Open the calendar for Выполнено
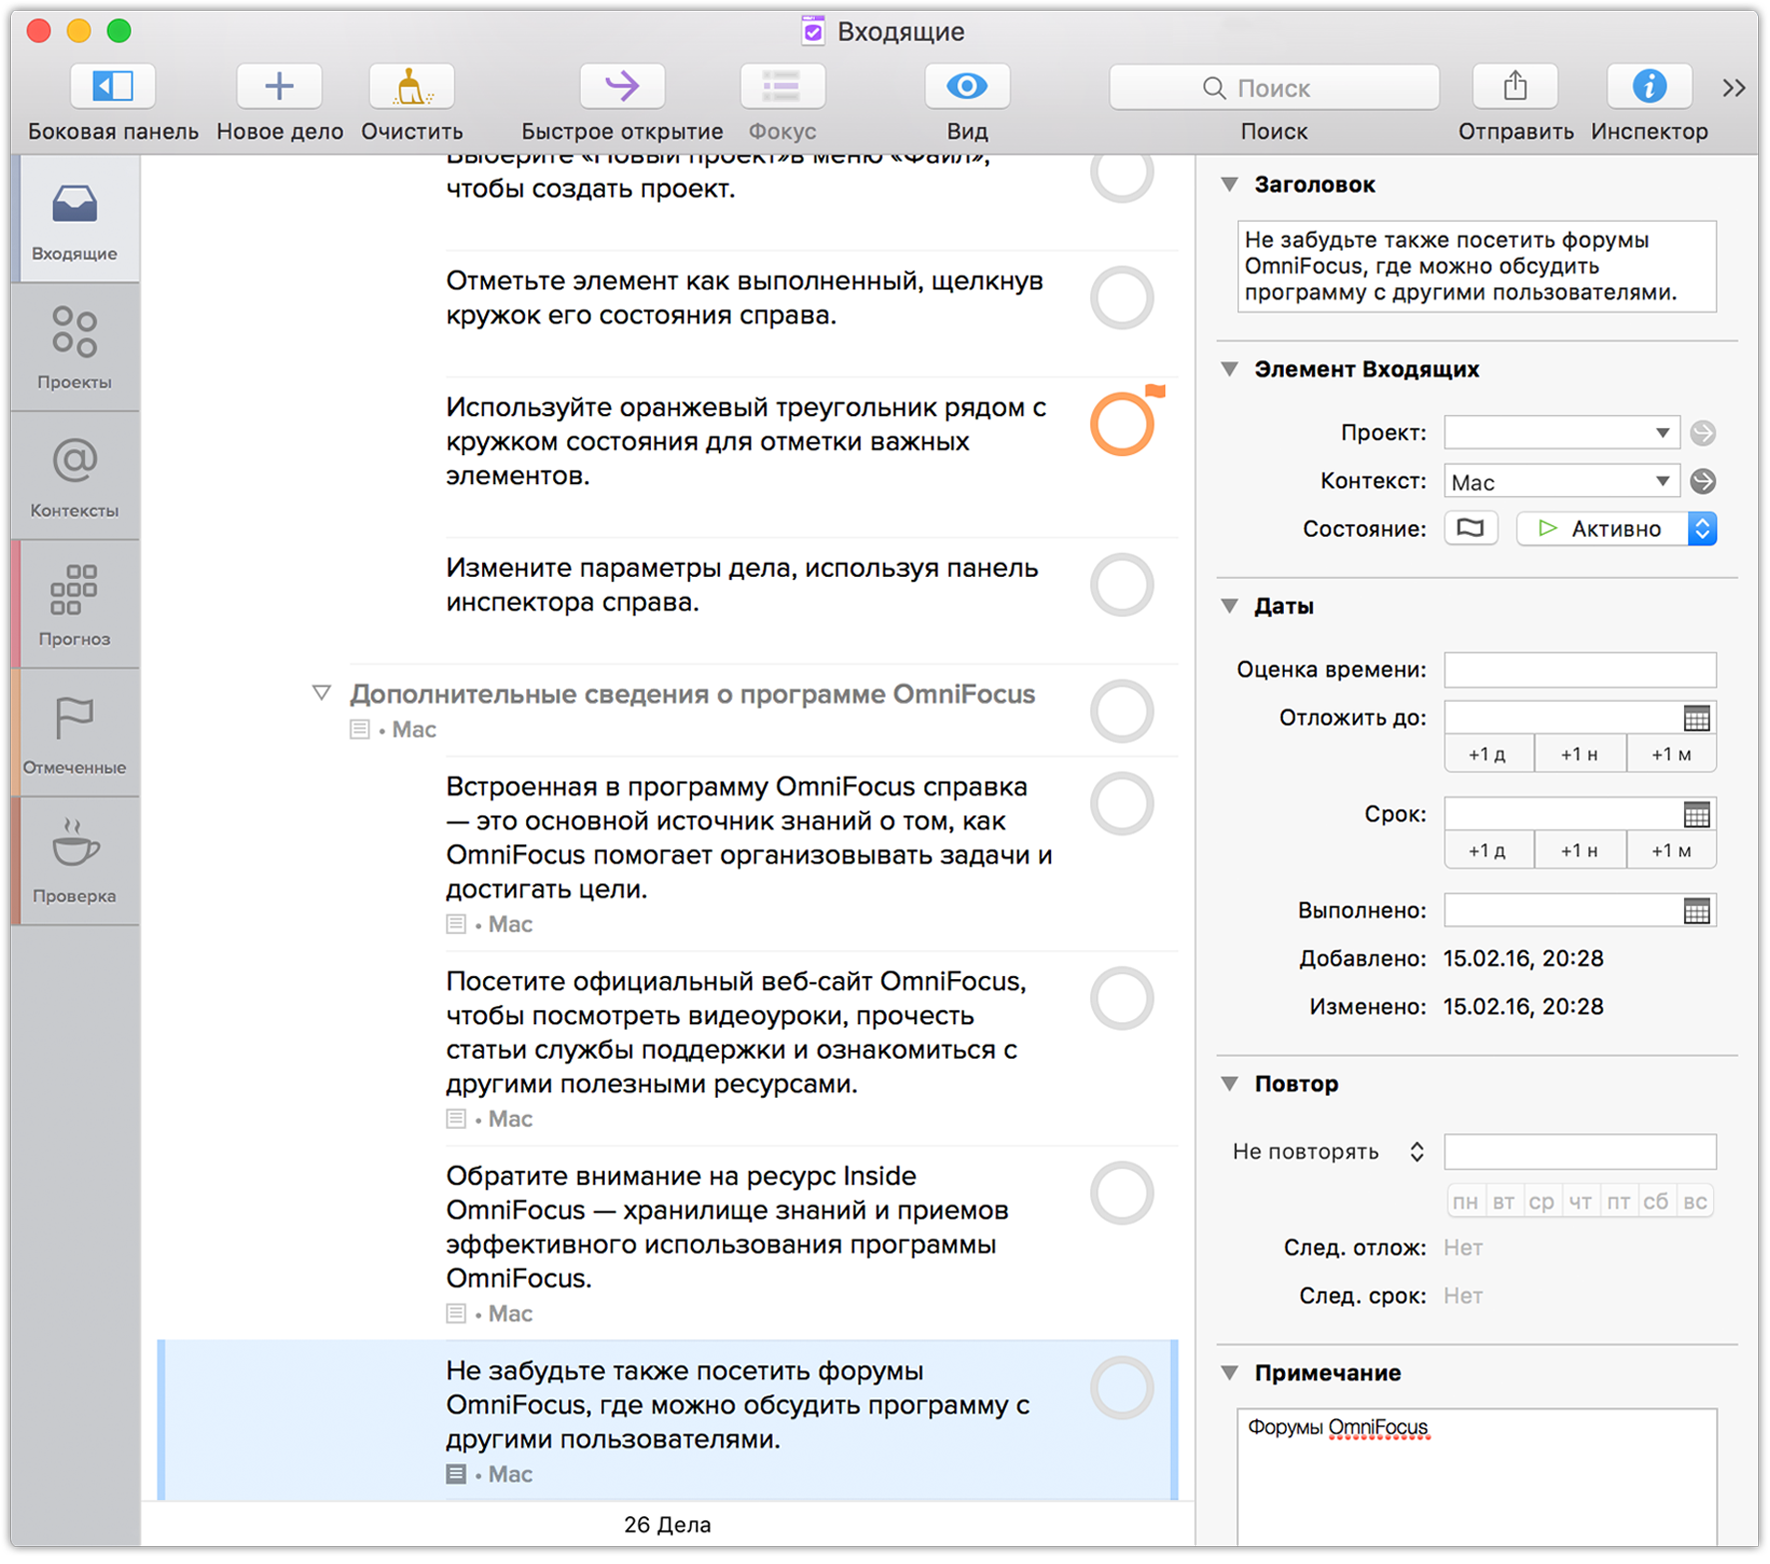1770x1564 pixels. (1696, 911)
